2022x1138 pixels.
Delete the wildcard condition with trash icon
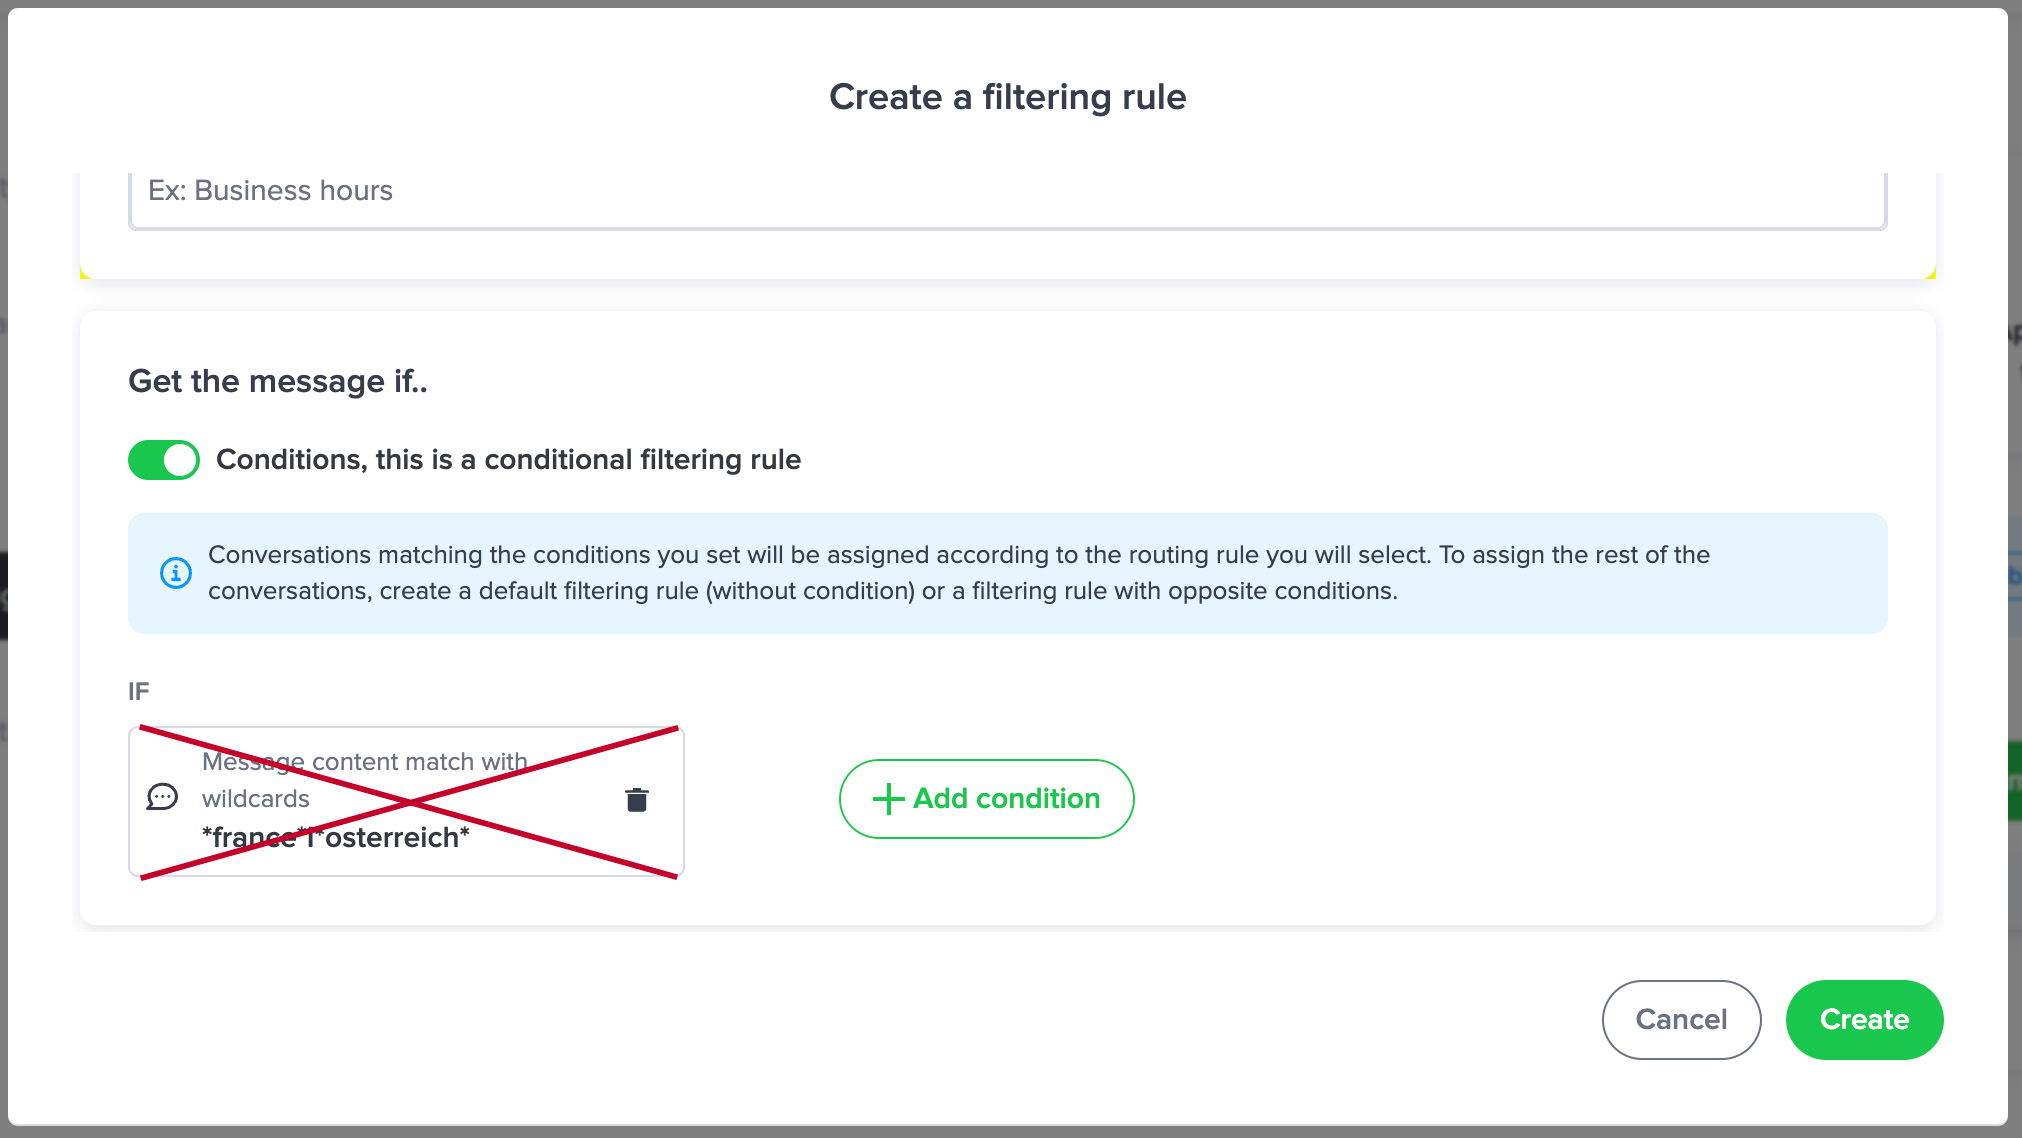[x=637, y=800]
